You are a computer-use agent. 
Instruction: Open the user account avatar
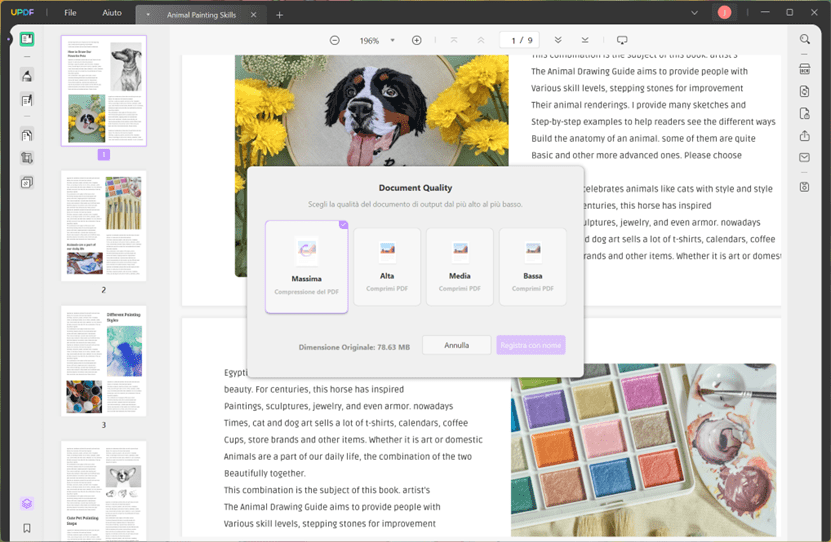click(724, 12)
